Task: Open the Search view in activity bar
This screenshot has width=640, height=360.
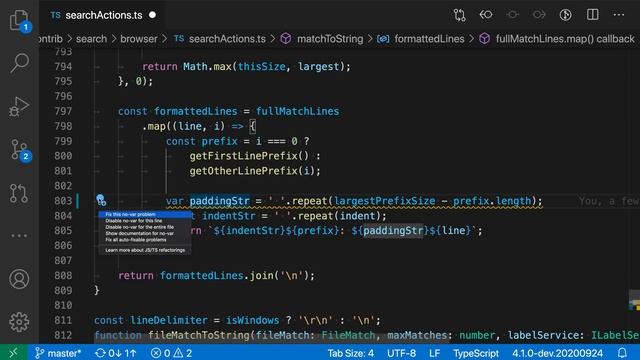Action: 19,63
